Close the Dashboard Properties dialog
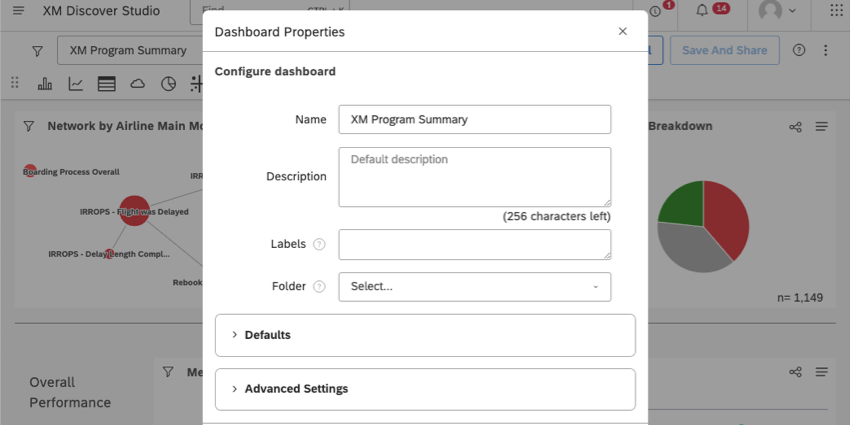This screenshot has width=850, height=425. click(623, 31)
